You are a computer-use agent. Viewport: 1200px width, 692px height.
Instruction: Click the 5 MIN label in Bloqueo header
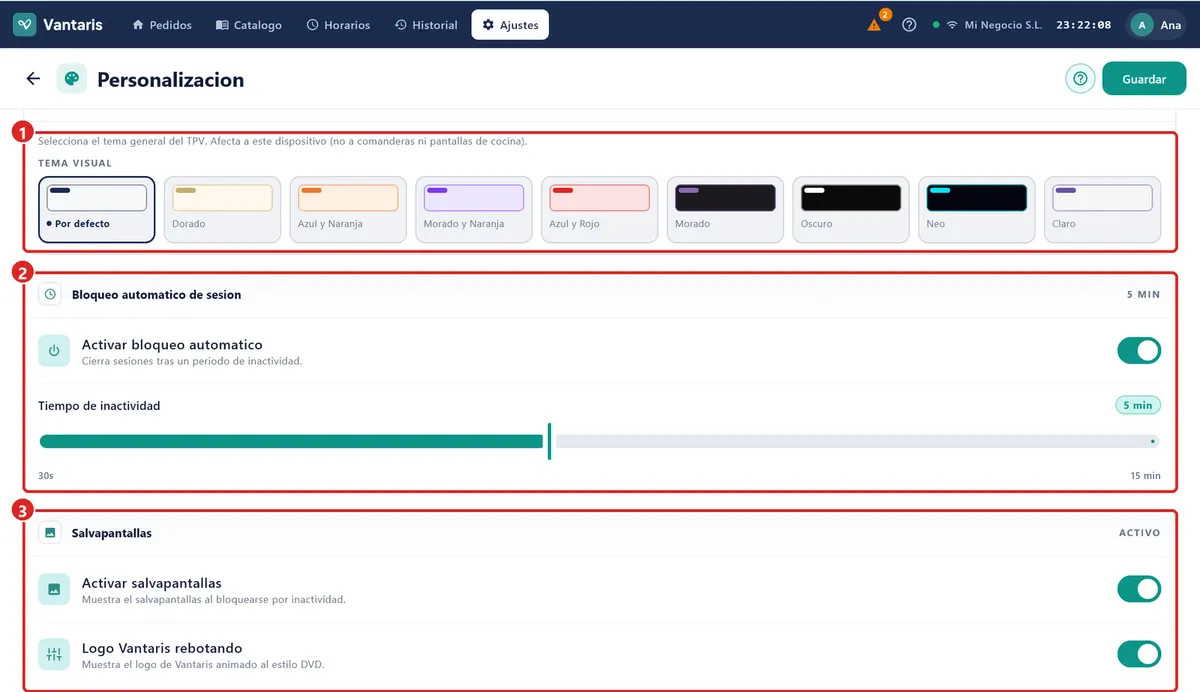[1144, 295]
